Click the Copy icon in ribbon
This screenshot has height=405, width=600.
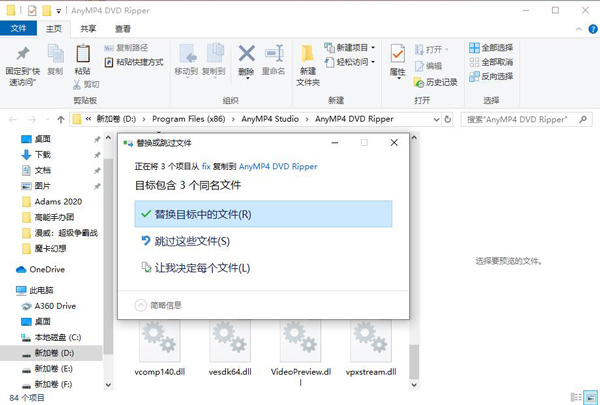(55, 54)
